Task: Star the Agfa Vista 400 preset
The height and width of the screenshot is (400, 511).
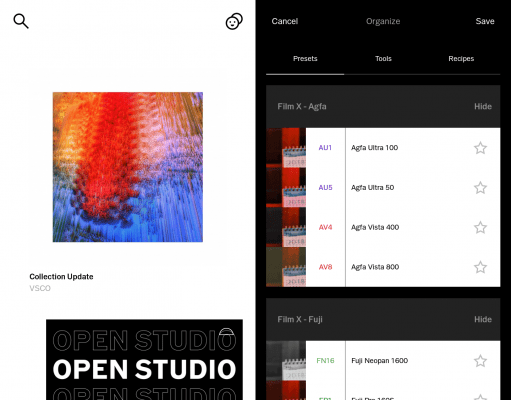Action: [480, 227]
